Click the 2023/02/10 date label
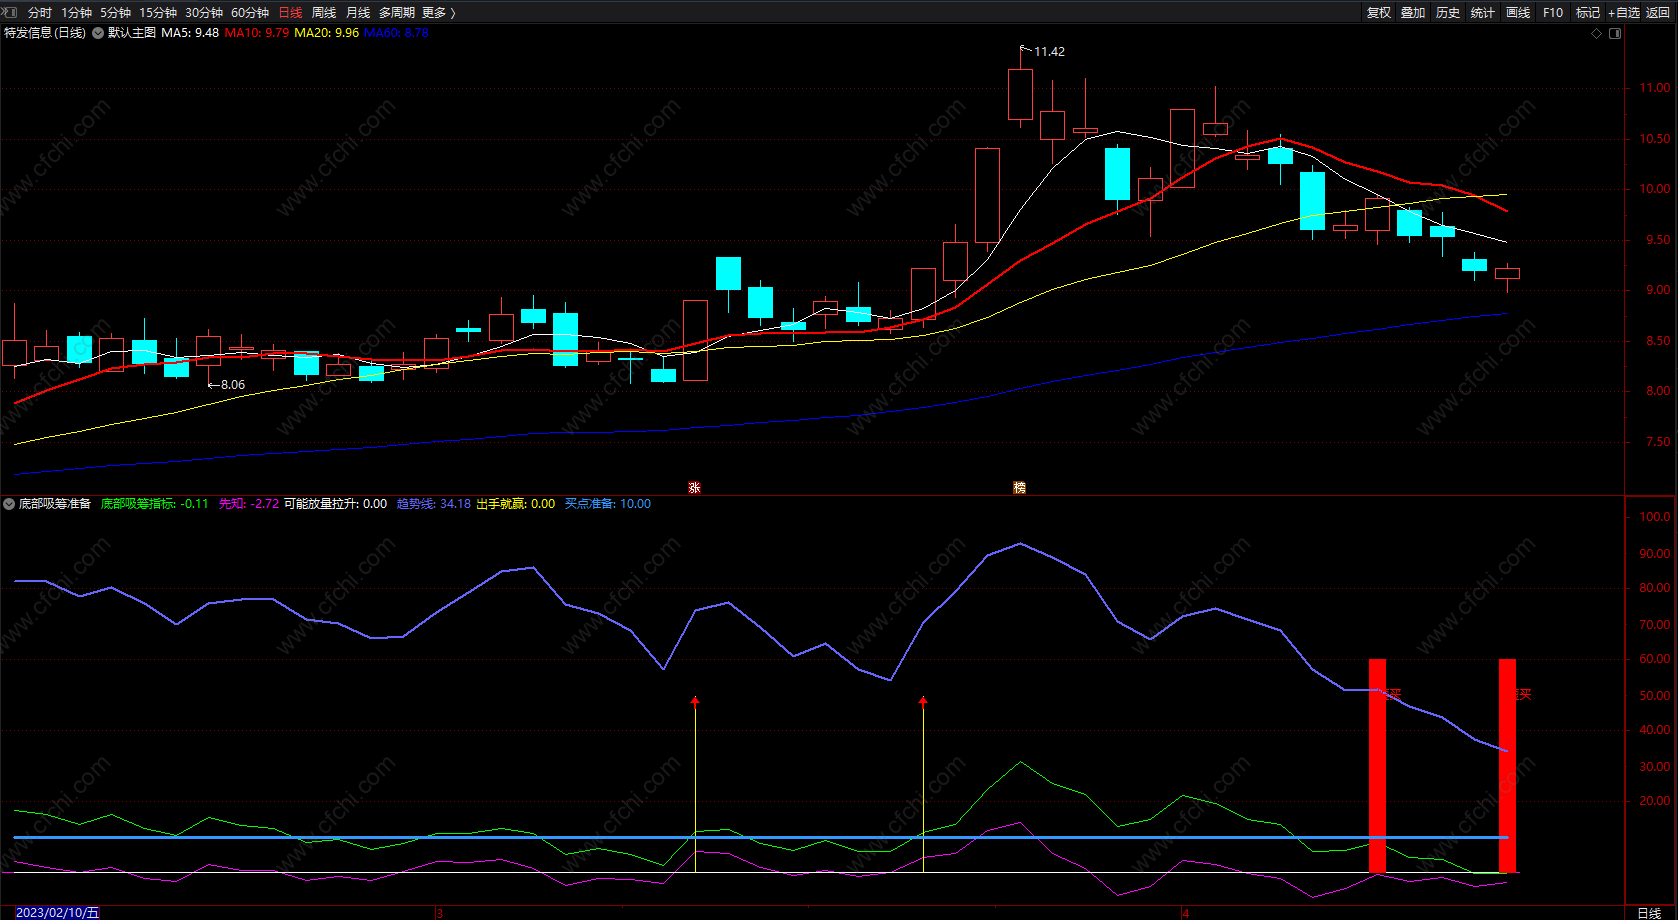The image size is (1678, 920). click(57, 912)
